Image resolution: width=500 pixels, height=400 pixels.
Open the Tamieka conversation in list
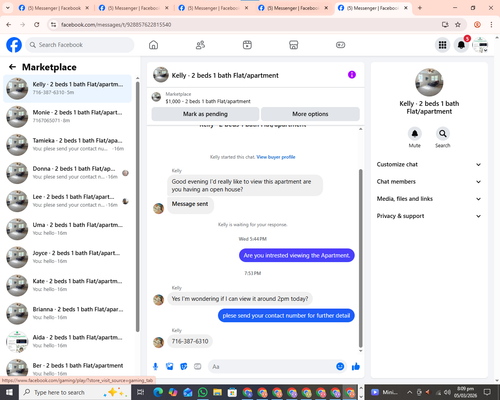67,145
